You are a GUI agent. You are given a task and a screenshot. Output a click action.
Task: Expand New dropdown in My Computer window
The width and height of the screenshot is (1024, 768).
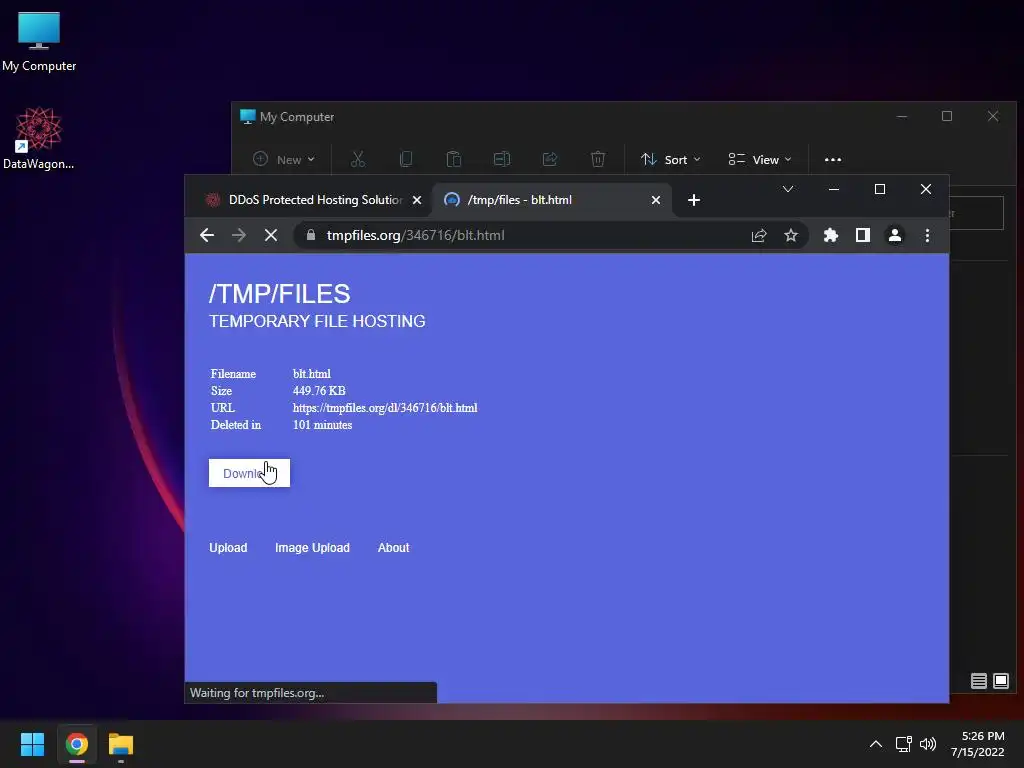[x=284, y=159]
